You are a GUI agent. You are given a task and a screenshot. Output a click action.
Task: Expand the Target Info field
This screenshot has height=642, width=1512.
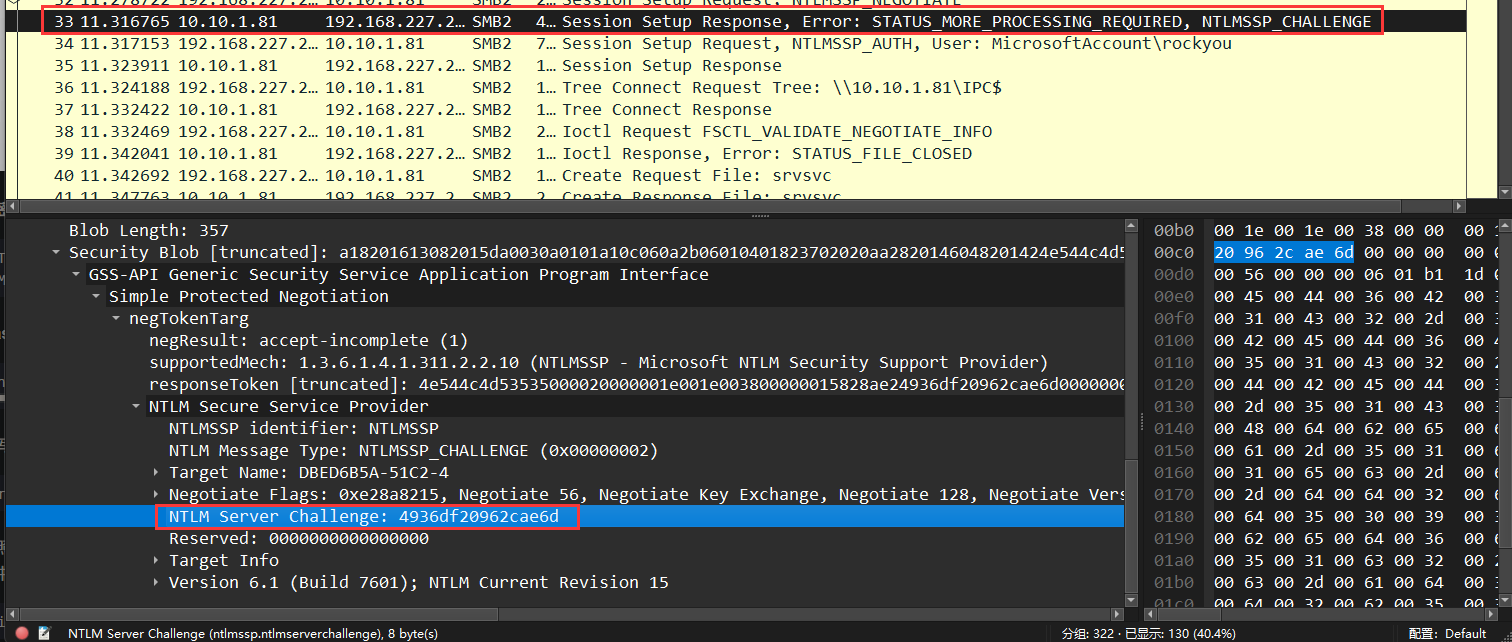point(156,561)
